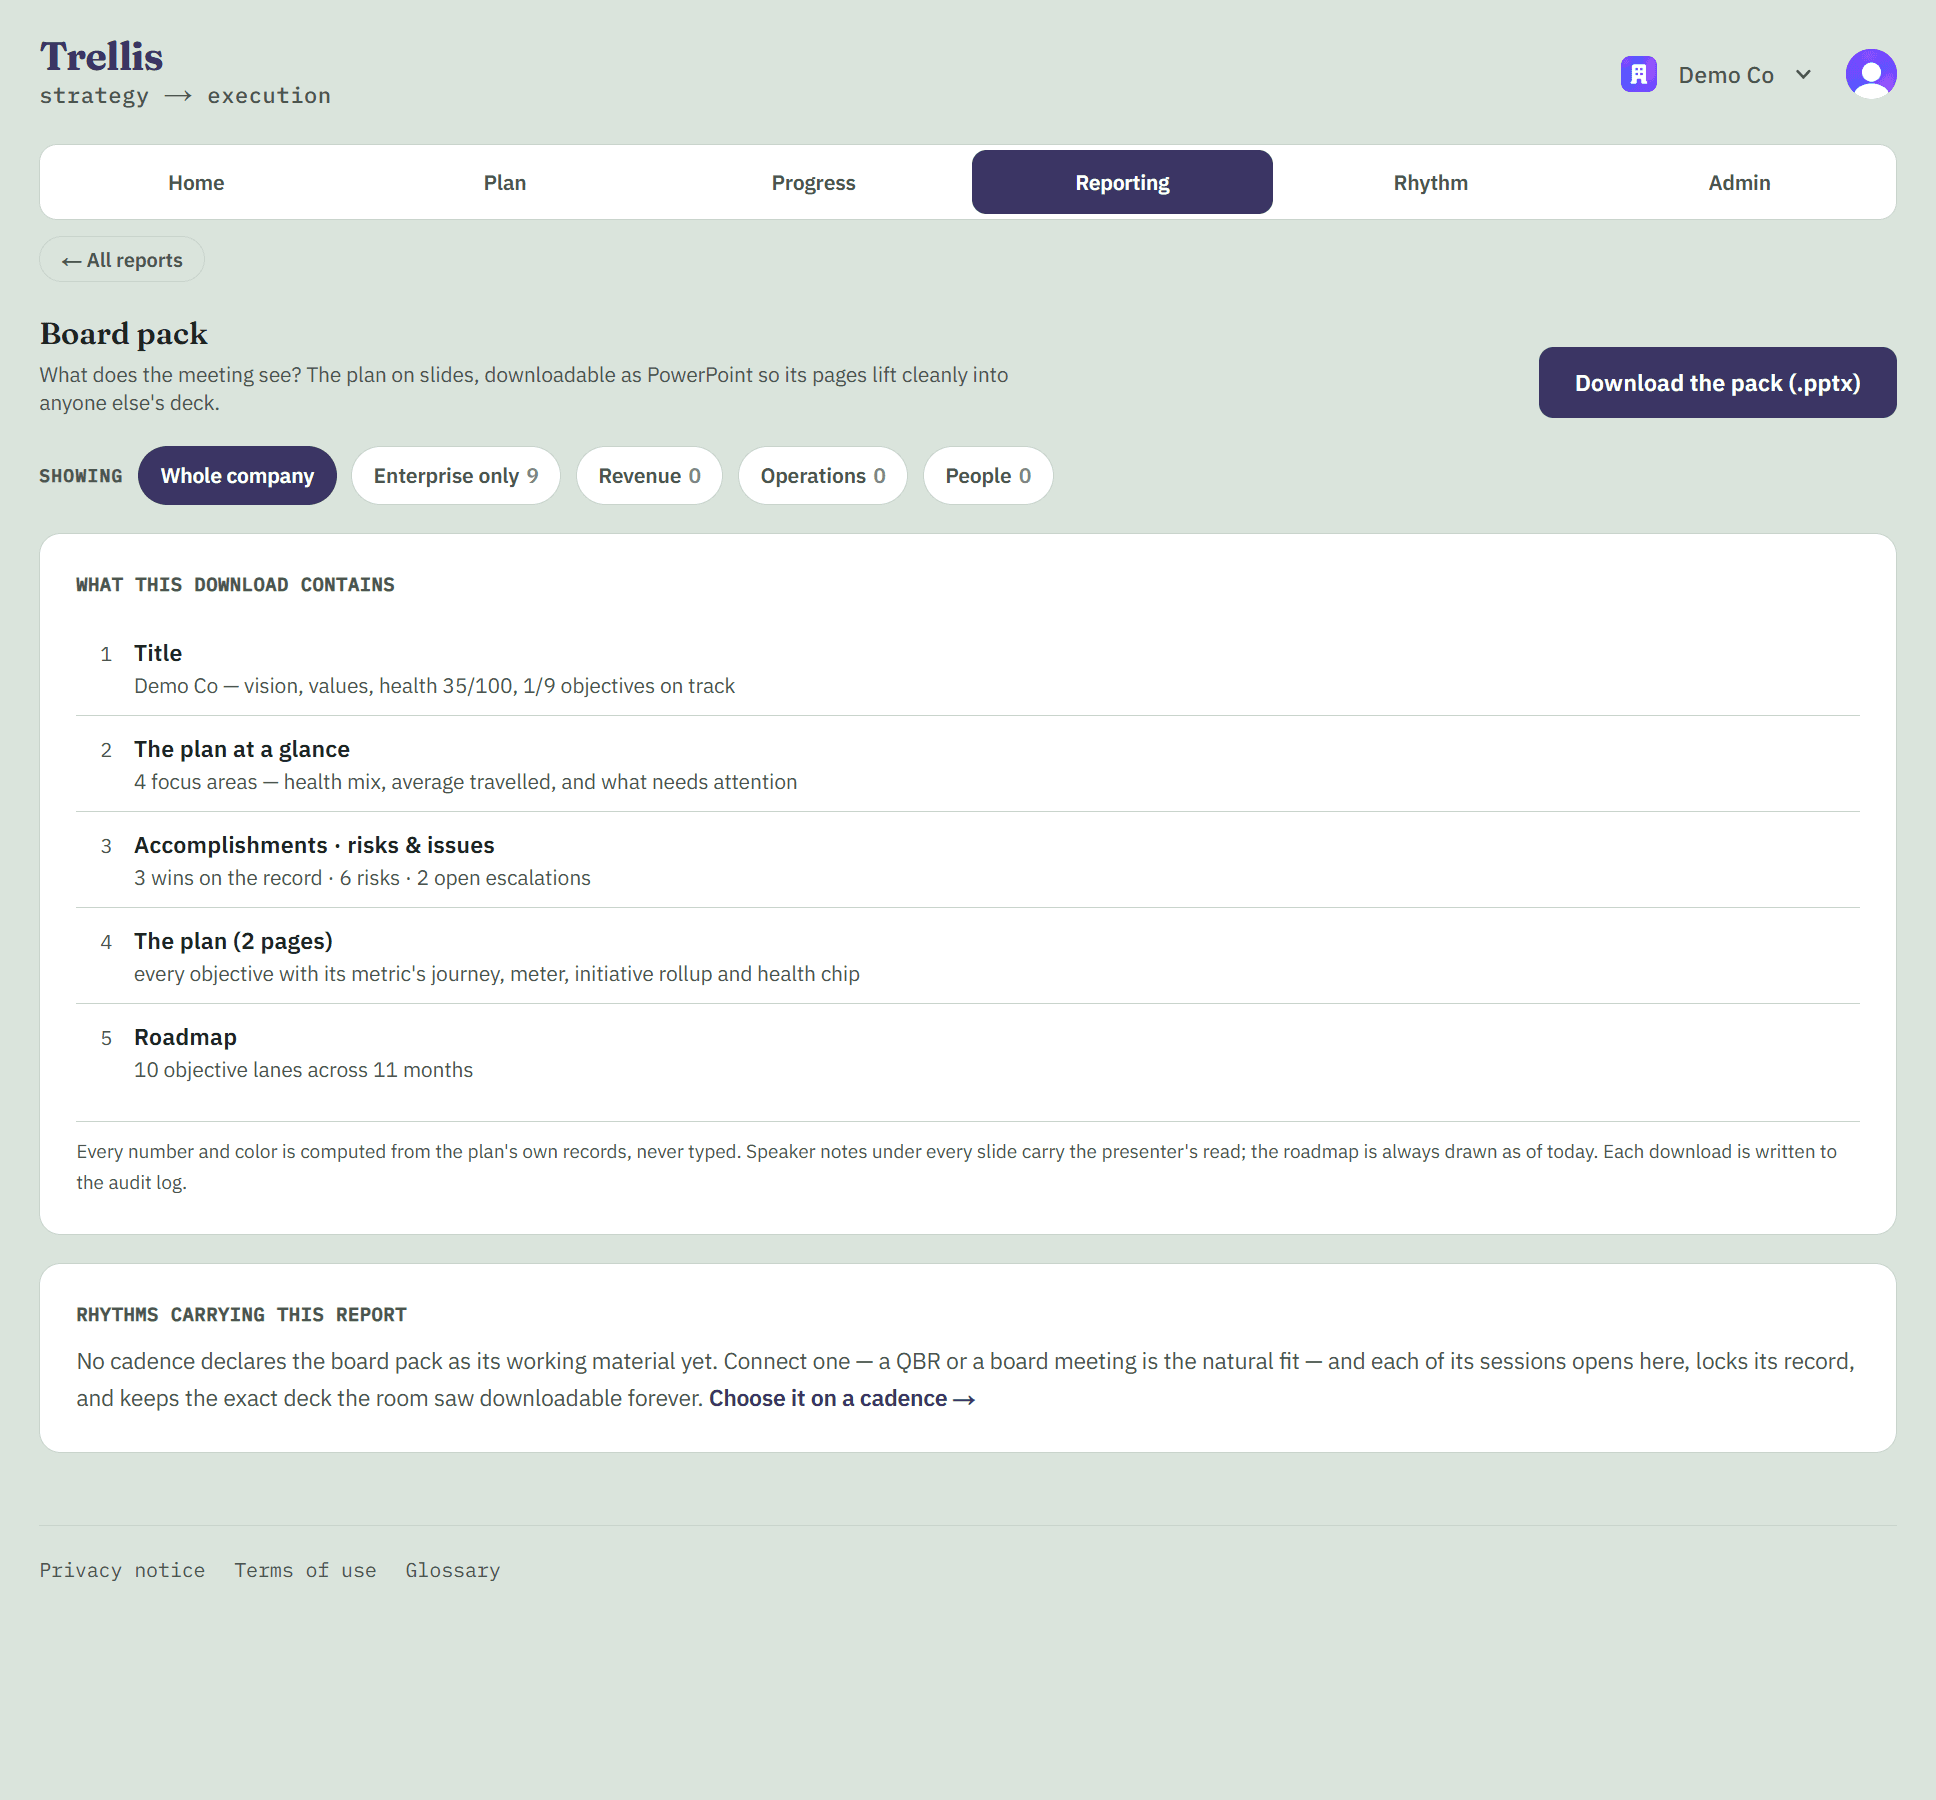This screenshot has height=1800, width=1936.
Task: Open the user profile avatar
Action: [1870, 74]
